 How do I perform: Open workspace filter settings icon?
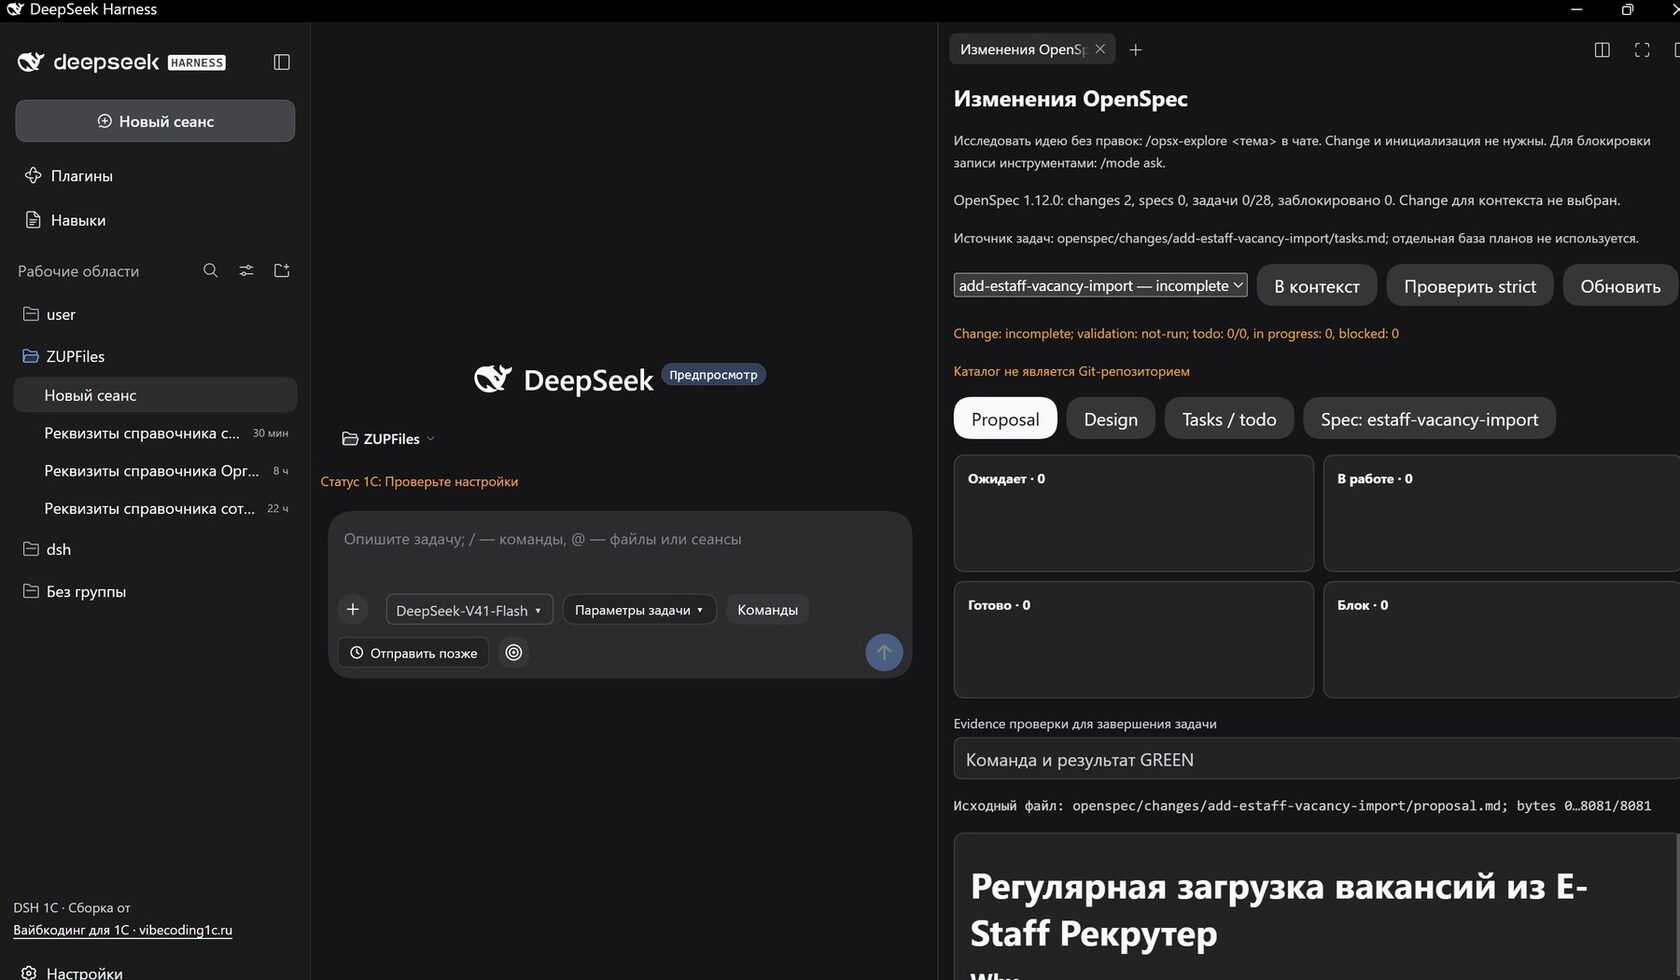click(246, 270)
